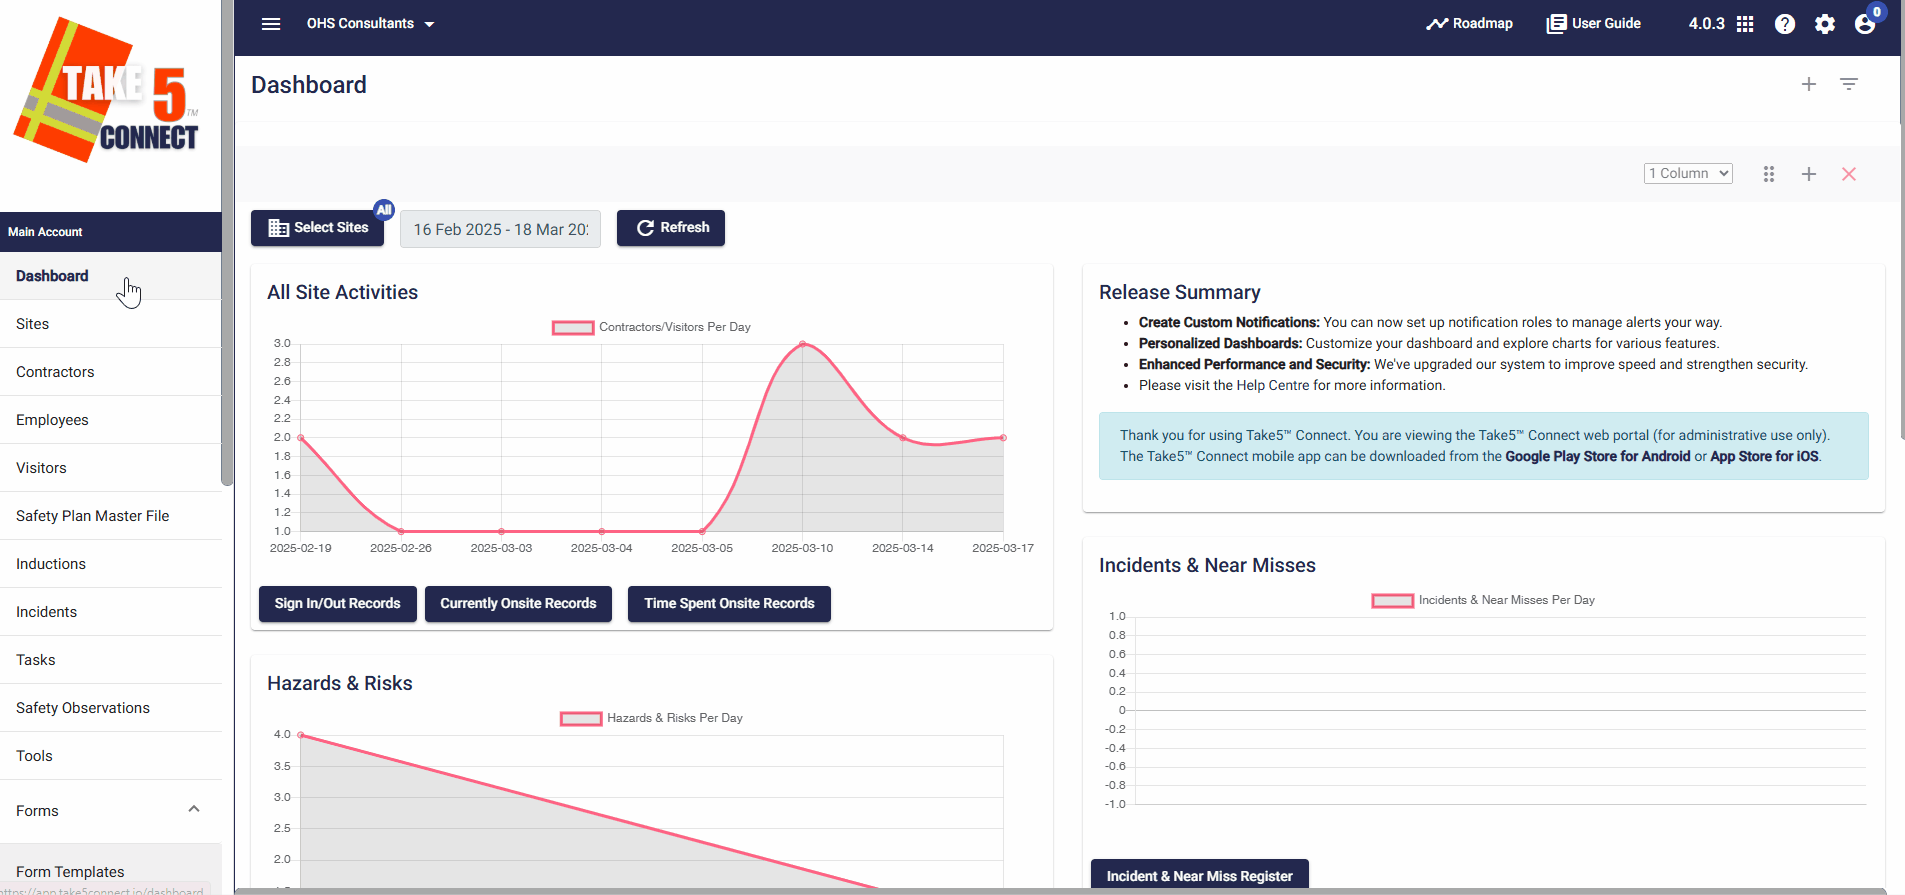This screenshot has height=895, width=1905.
Task: Click the Take 5 Connect logo
Action: [x=108, y=90]
